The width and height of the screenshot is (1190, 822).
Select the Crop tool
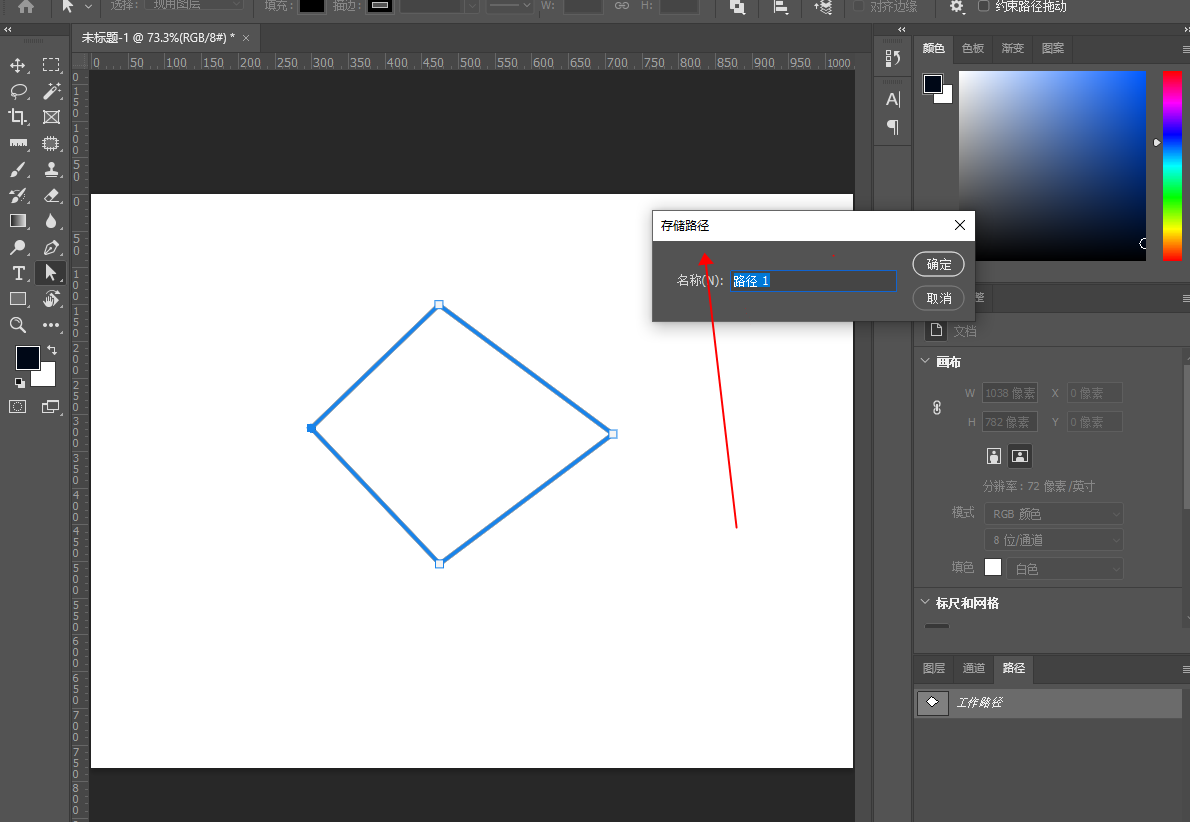(18, 117)
